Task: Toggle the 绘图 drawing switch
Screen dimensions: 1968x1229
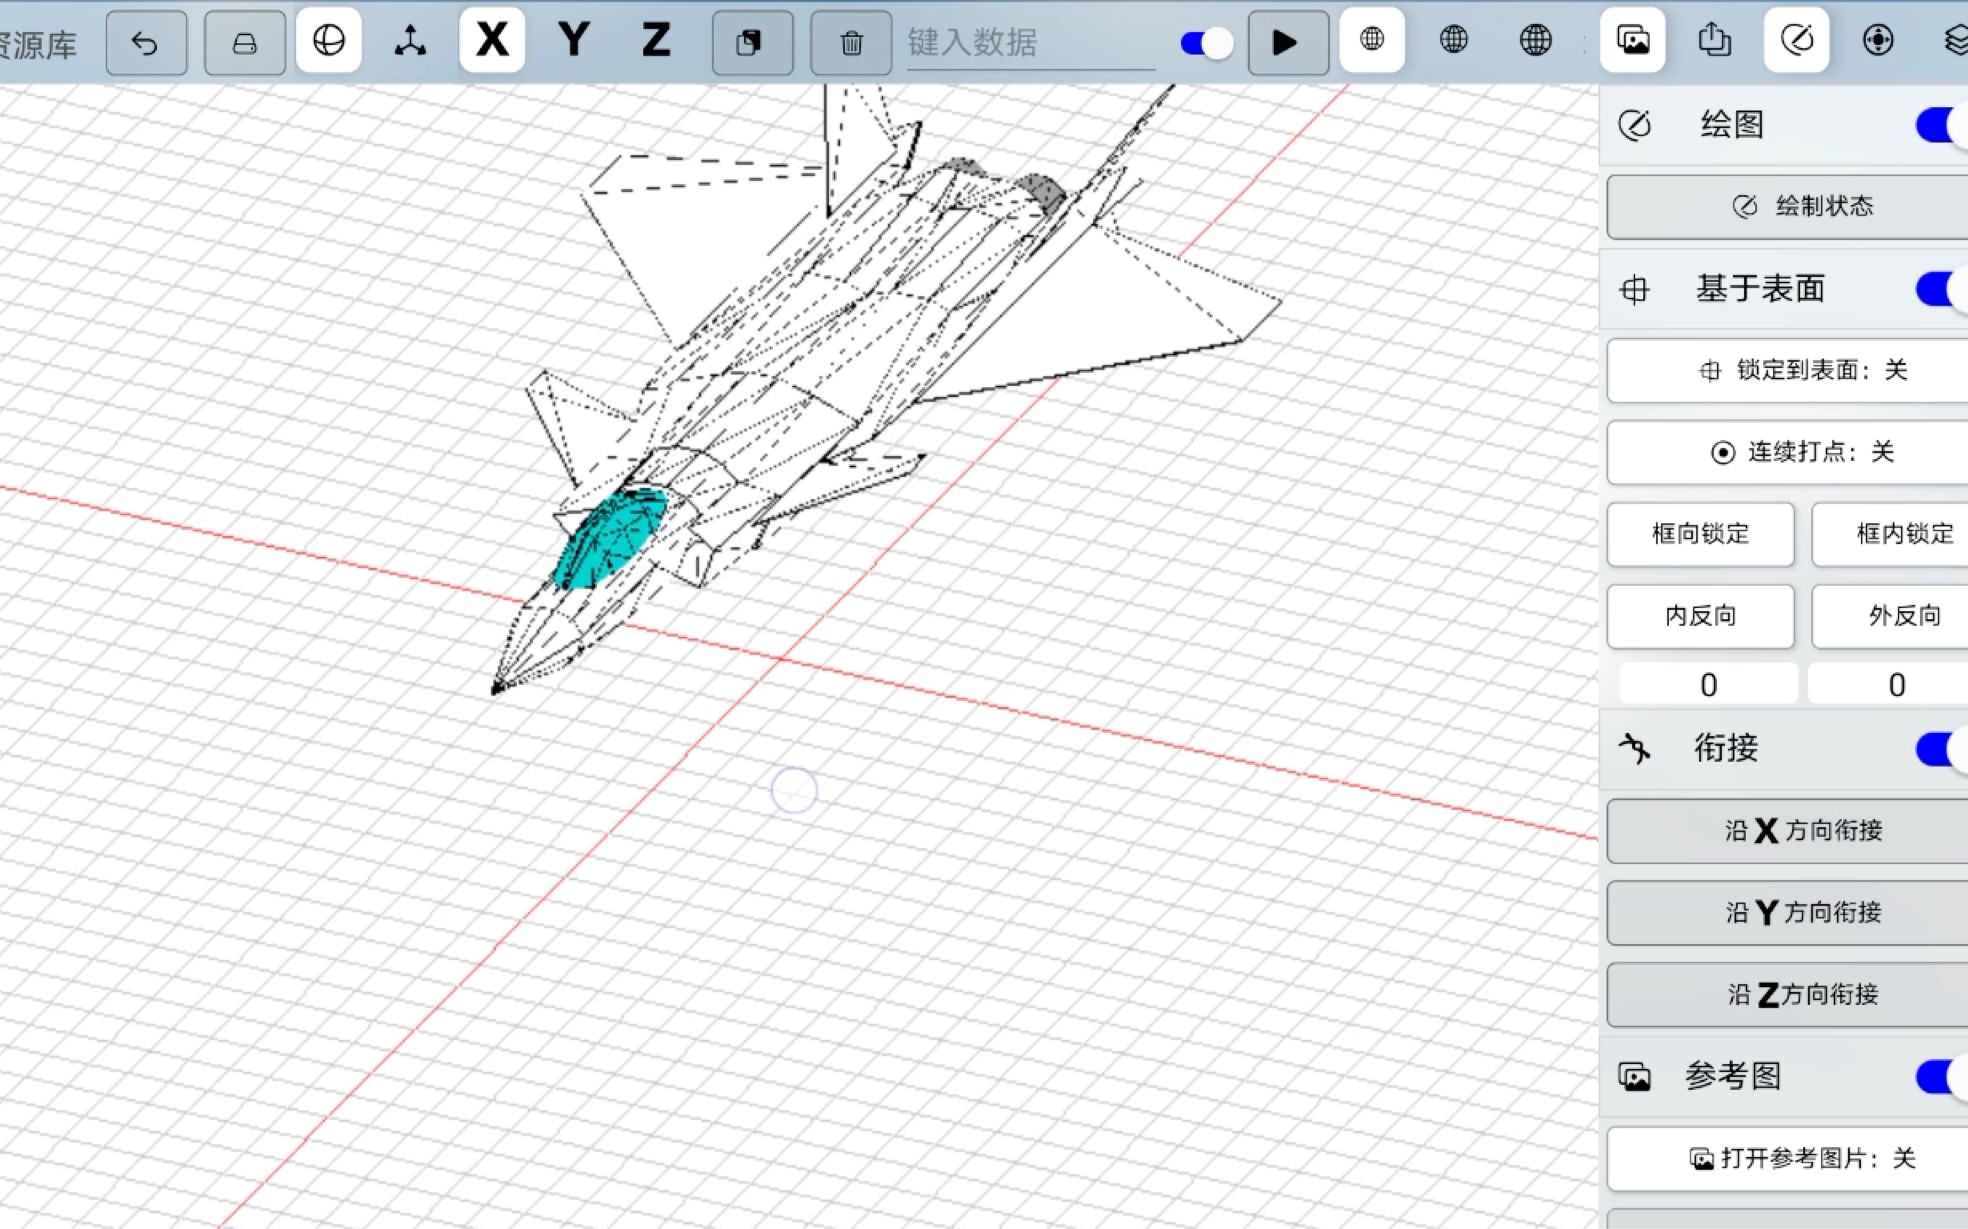Action: tap(1939, 125)
